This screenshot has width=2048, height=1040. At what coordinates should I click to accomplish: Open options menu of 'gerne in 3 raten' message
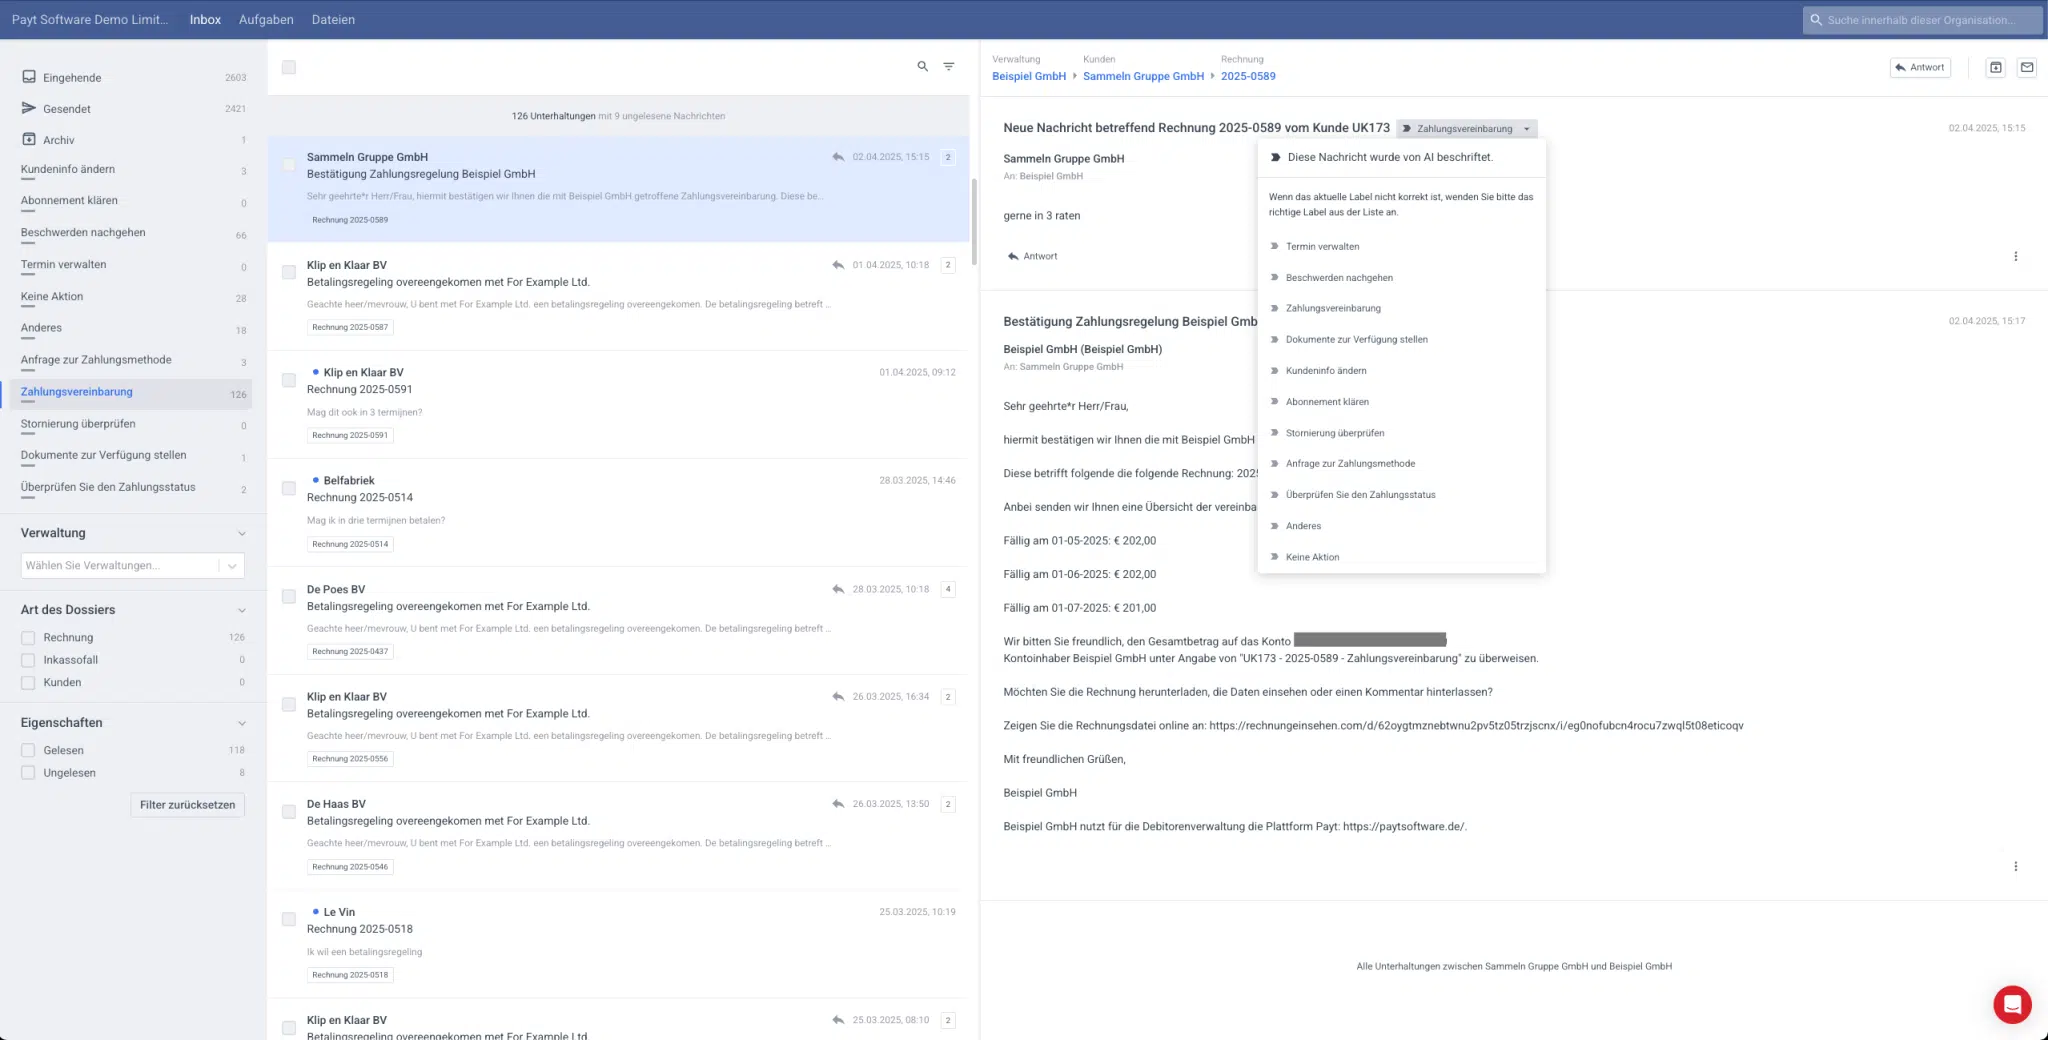pyautogui.click(x=2015, y=257)
